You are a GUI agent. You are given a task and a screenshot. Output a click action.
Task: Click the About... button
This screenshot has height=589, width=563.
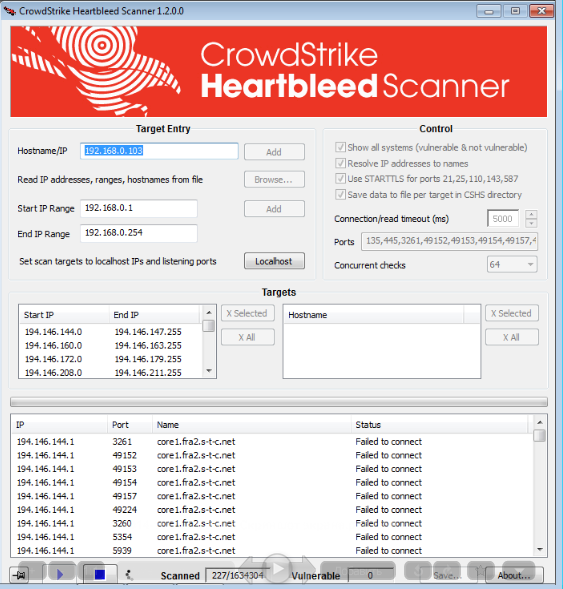click(x=514, y=575)
